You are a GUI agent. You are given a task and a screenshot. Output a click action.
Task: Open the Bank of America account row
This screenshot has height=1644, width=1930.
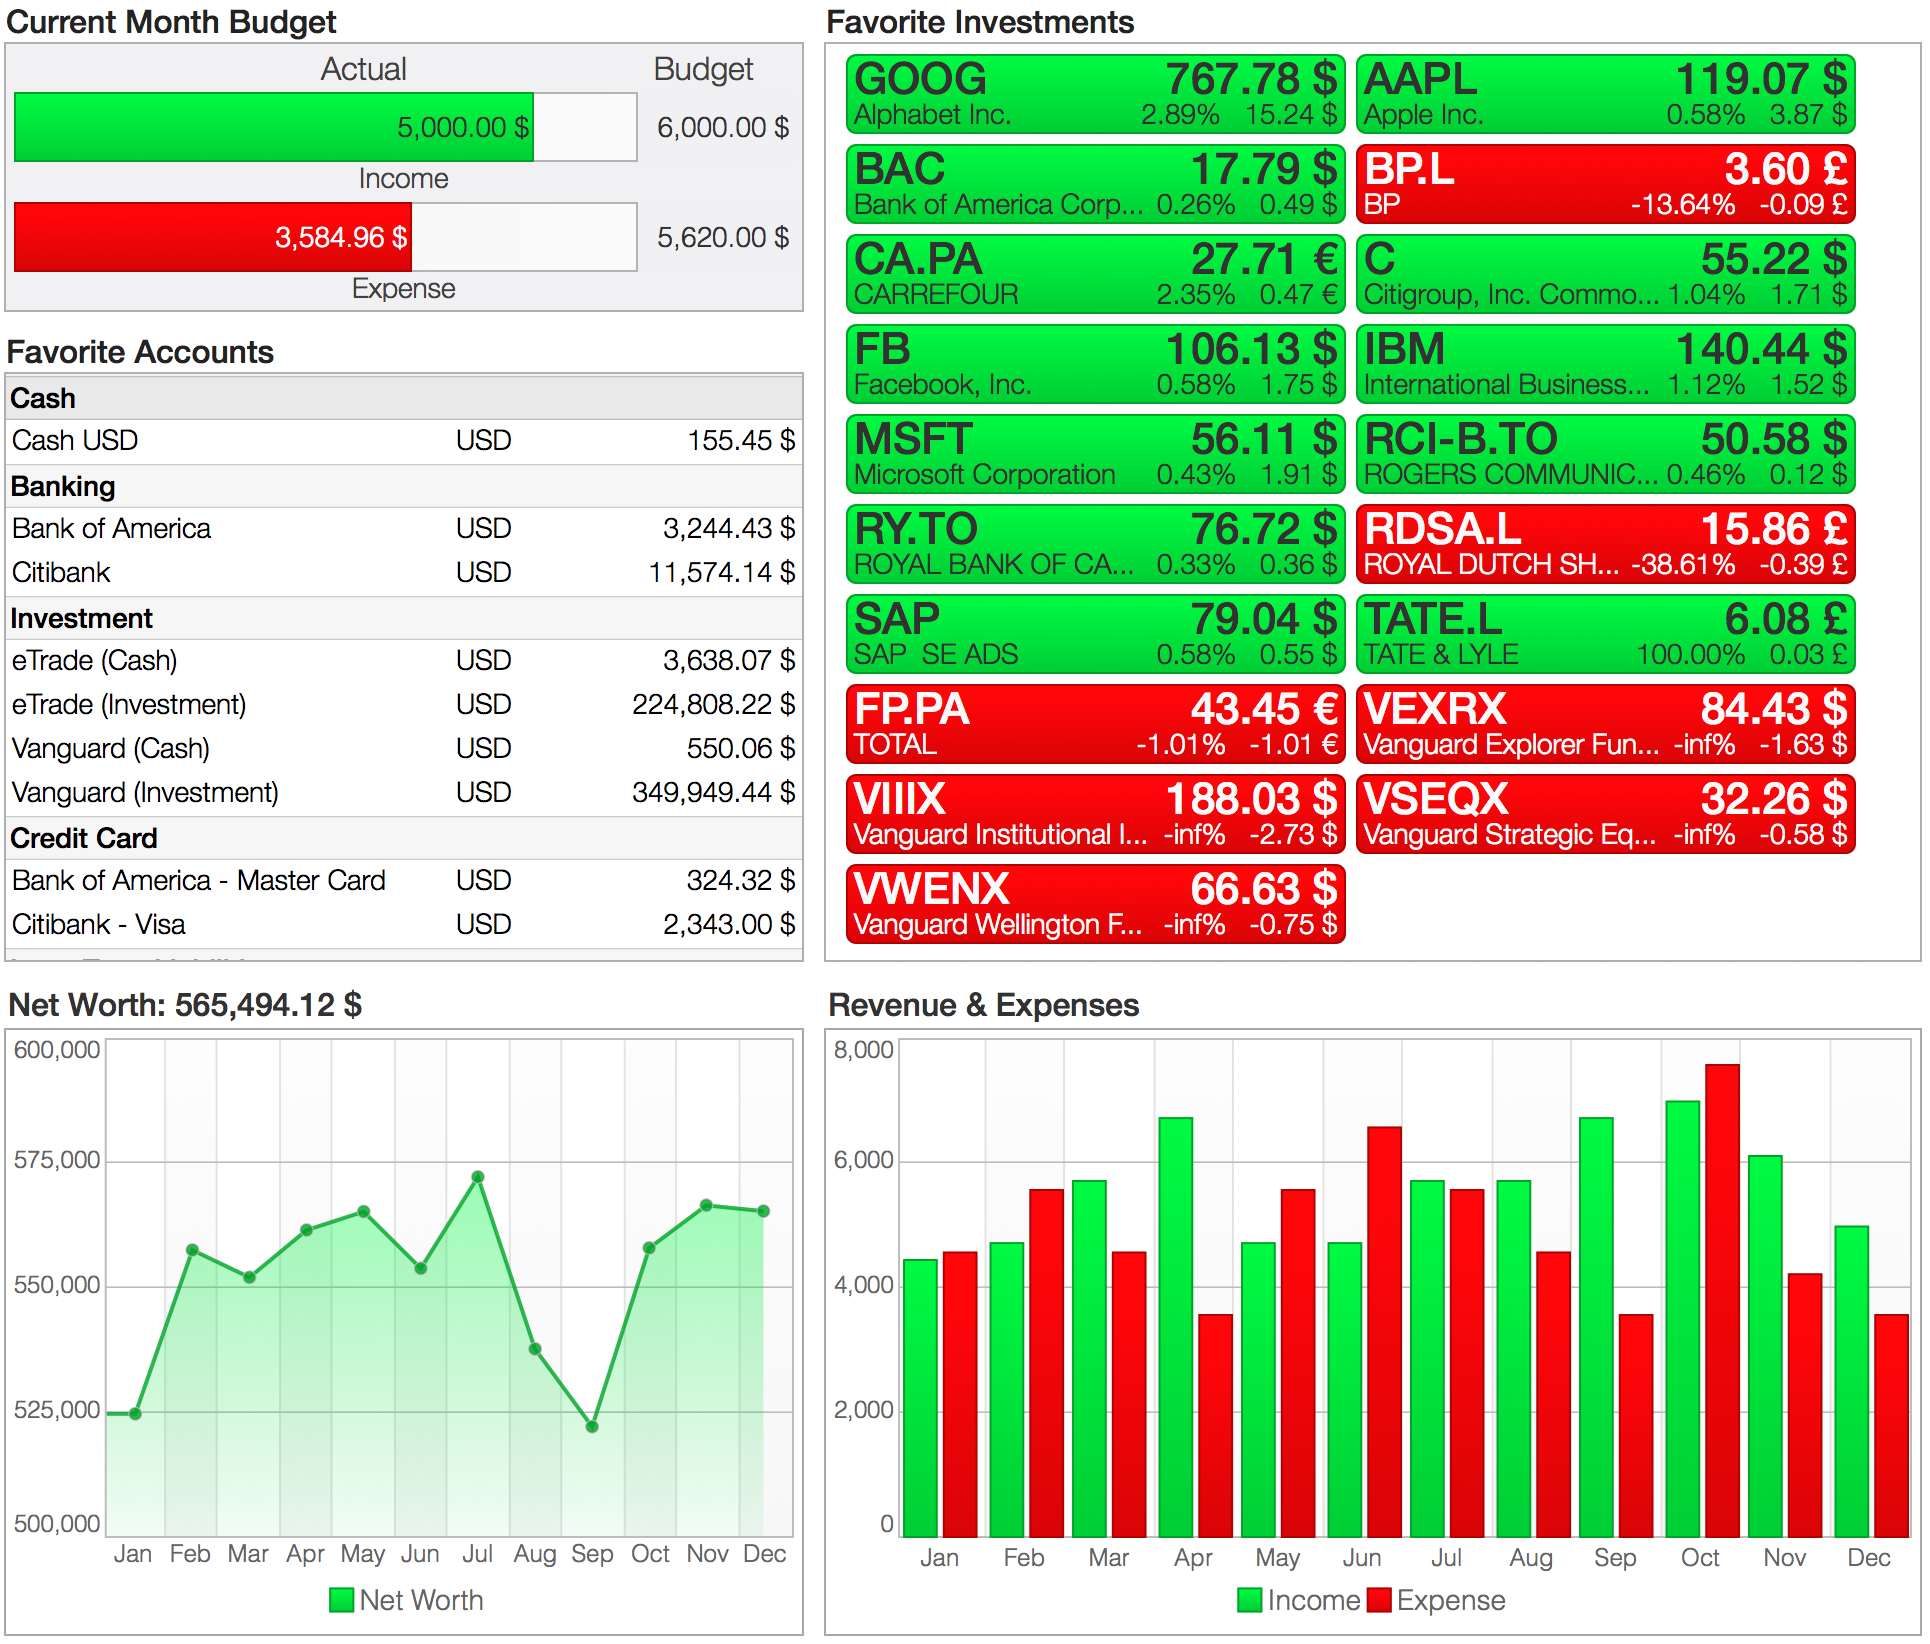coord(404,528)
